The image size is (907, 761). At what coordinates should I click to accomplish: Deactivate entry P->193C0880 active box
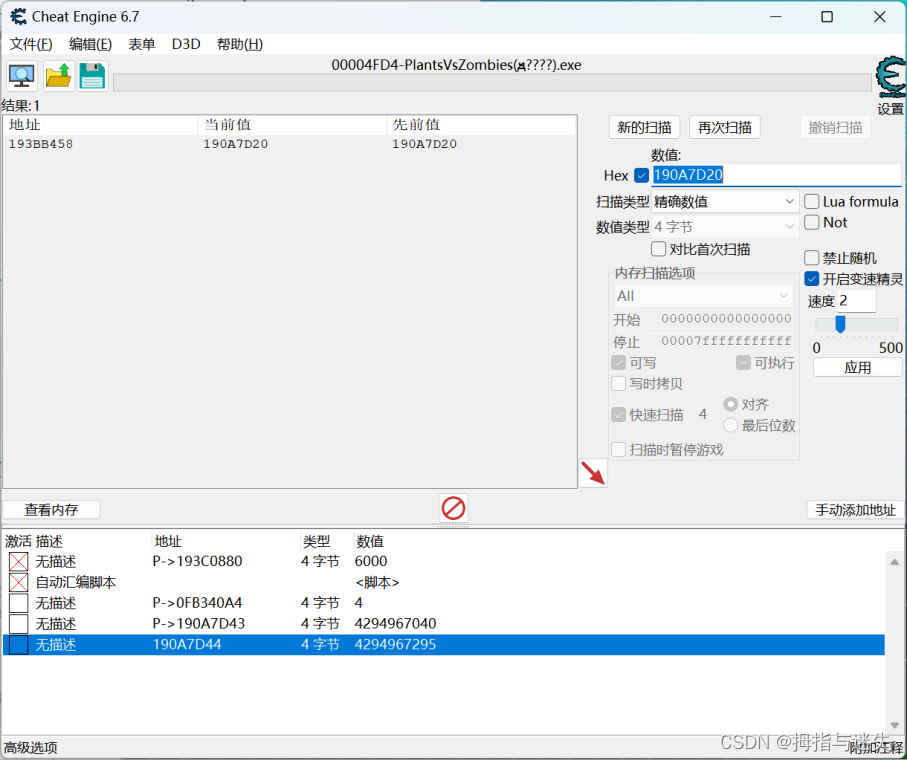[19, 561]
